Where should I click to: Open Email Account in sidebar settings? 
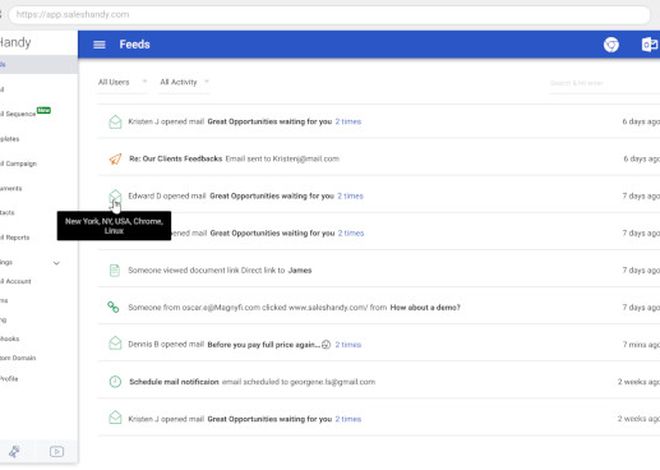tap(16, 281)
